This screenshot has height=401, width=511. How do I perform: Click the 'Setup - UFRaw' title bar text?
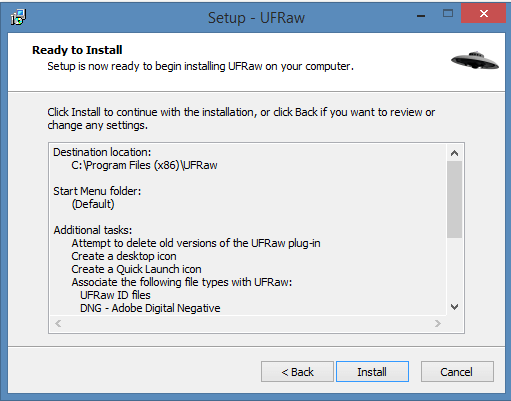[x=256, y=18]
